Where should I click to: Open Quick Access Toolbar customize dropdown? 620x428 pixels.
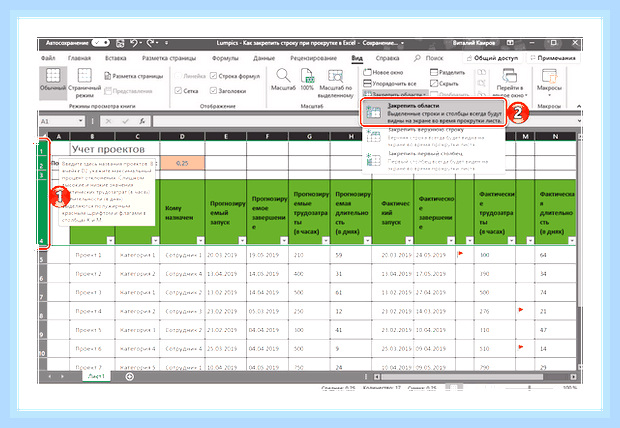point(166,43)
